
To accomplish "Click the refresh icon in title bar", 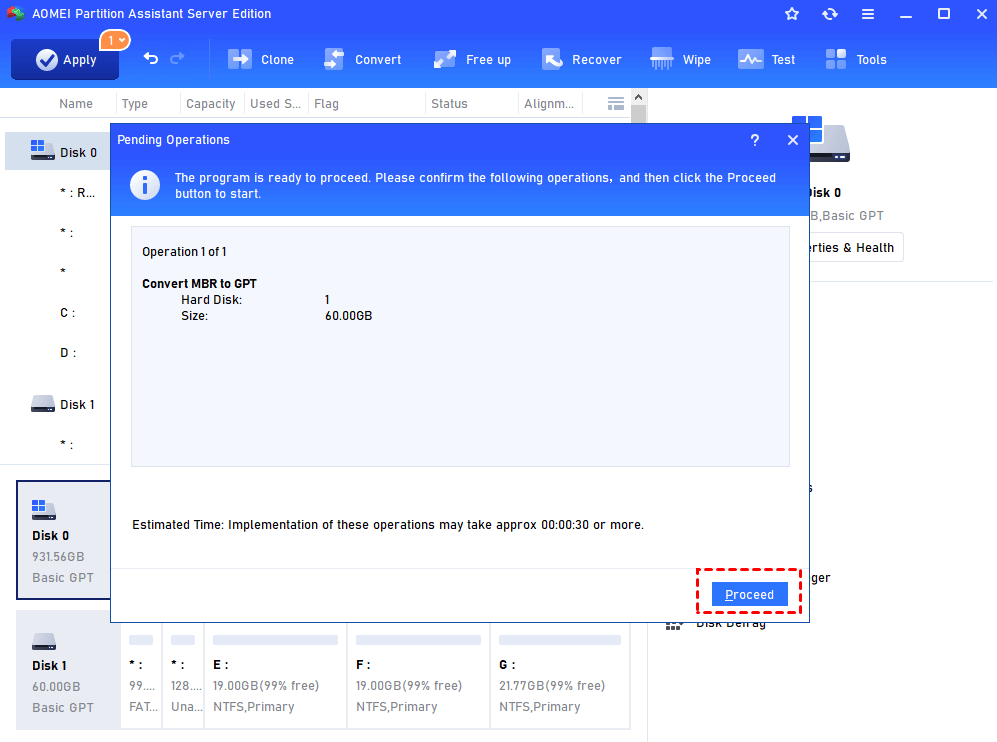I will tap(830, 14).
